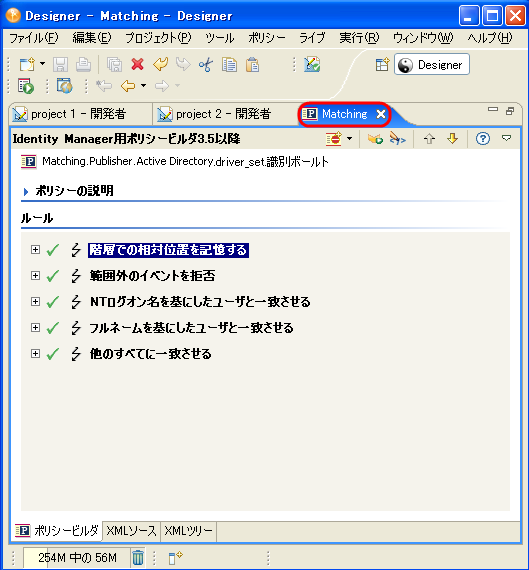Click the Paste clipboard icon
This screenshot has width=529, height=570.
[x=252, y=65]
